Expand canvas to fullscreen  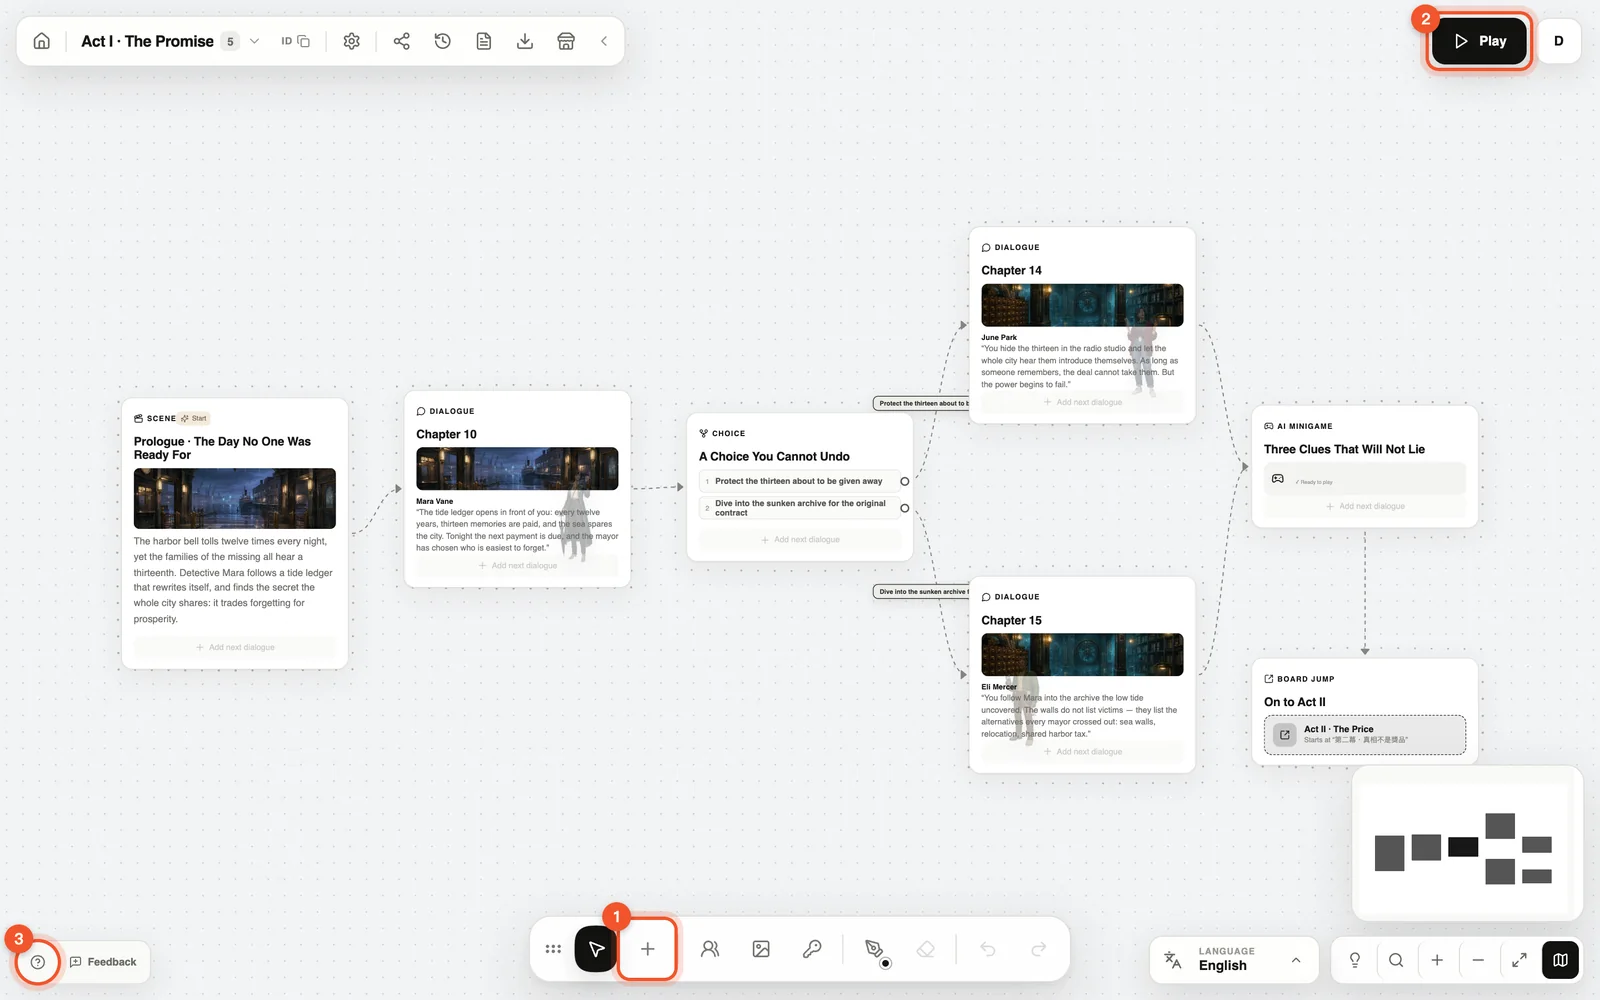coord(1519,960)
